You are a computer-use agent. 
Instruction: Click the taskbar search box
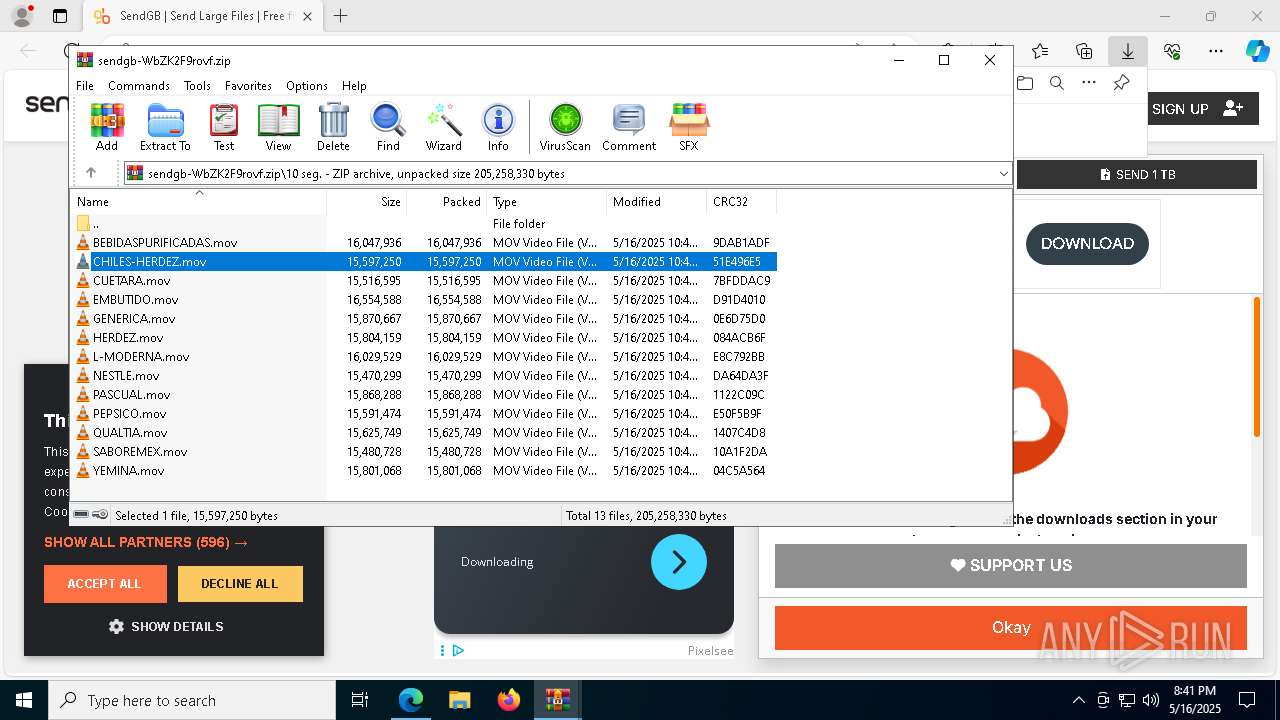(192, 700)
